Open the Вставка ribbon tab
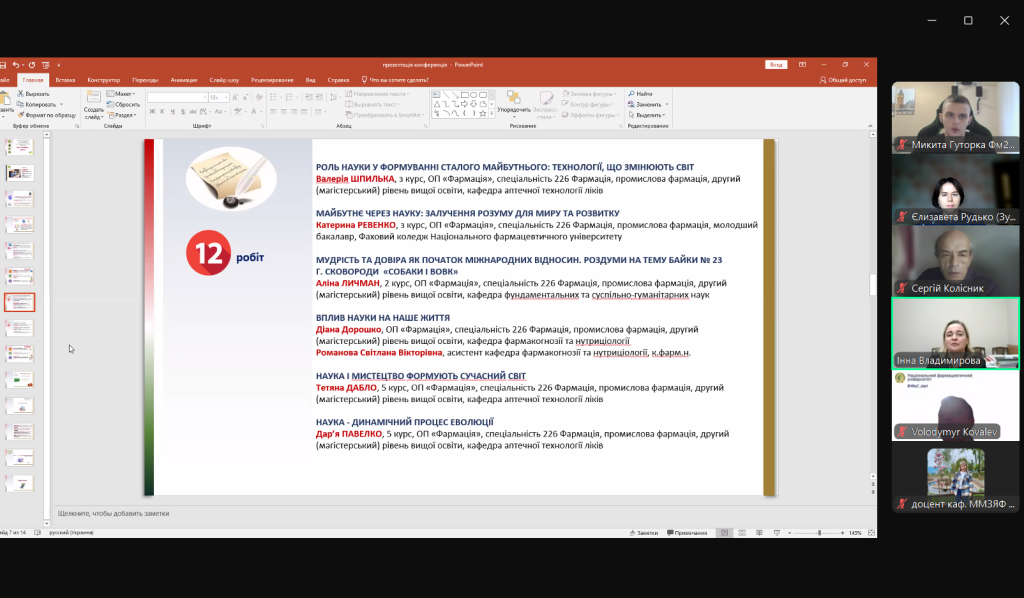1024x598 pixels. tap(65, 80)
